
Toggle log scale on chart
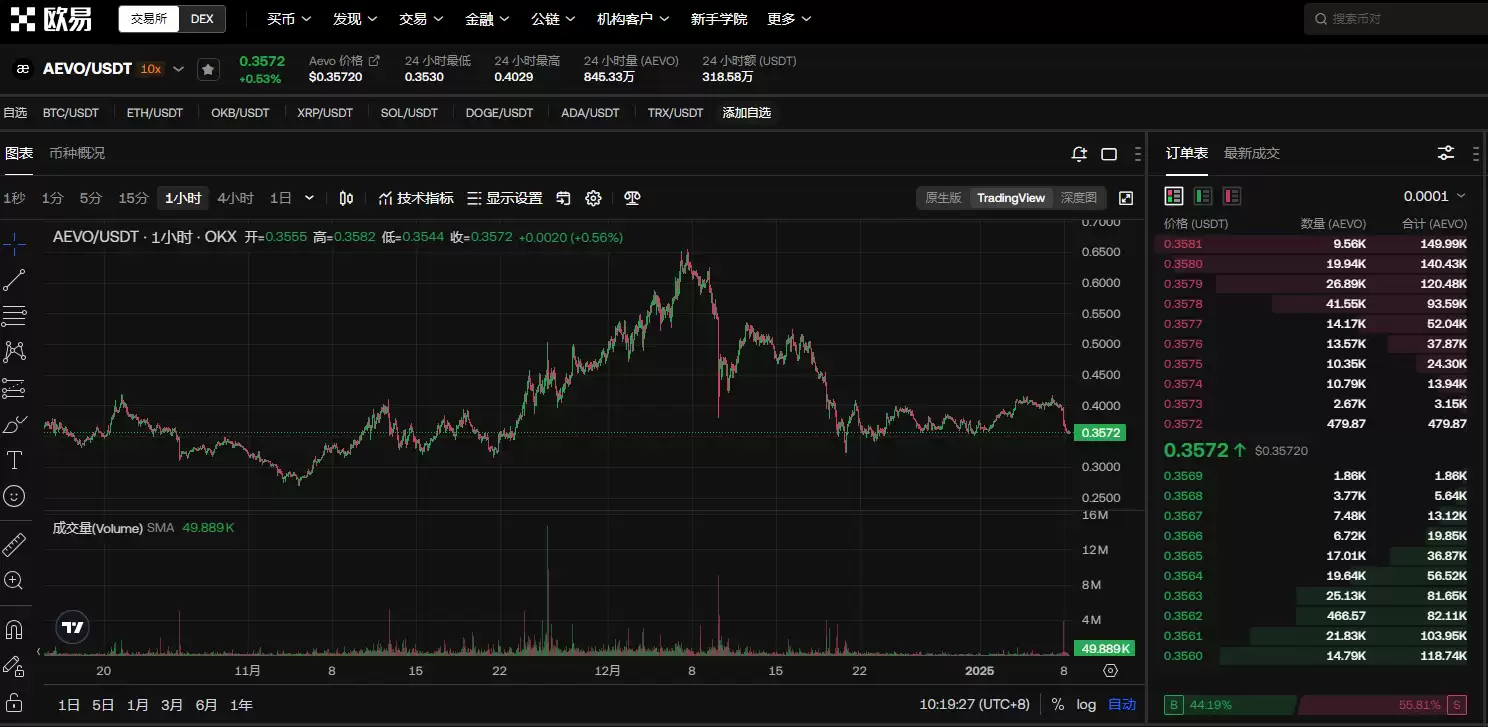(1086, 705)
